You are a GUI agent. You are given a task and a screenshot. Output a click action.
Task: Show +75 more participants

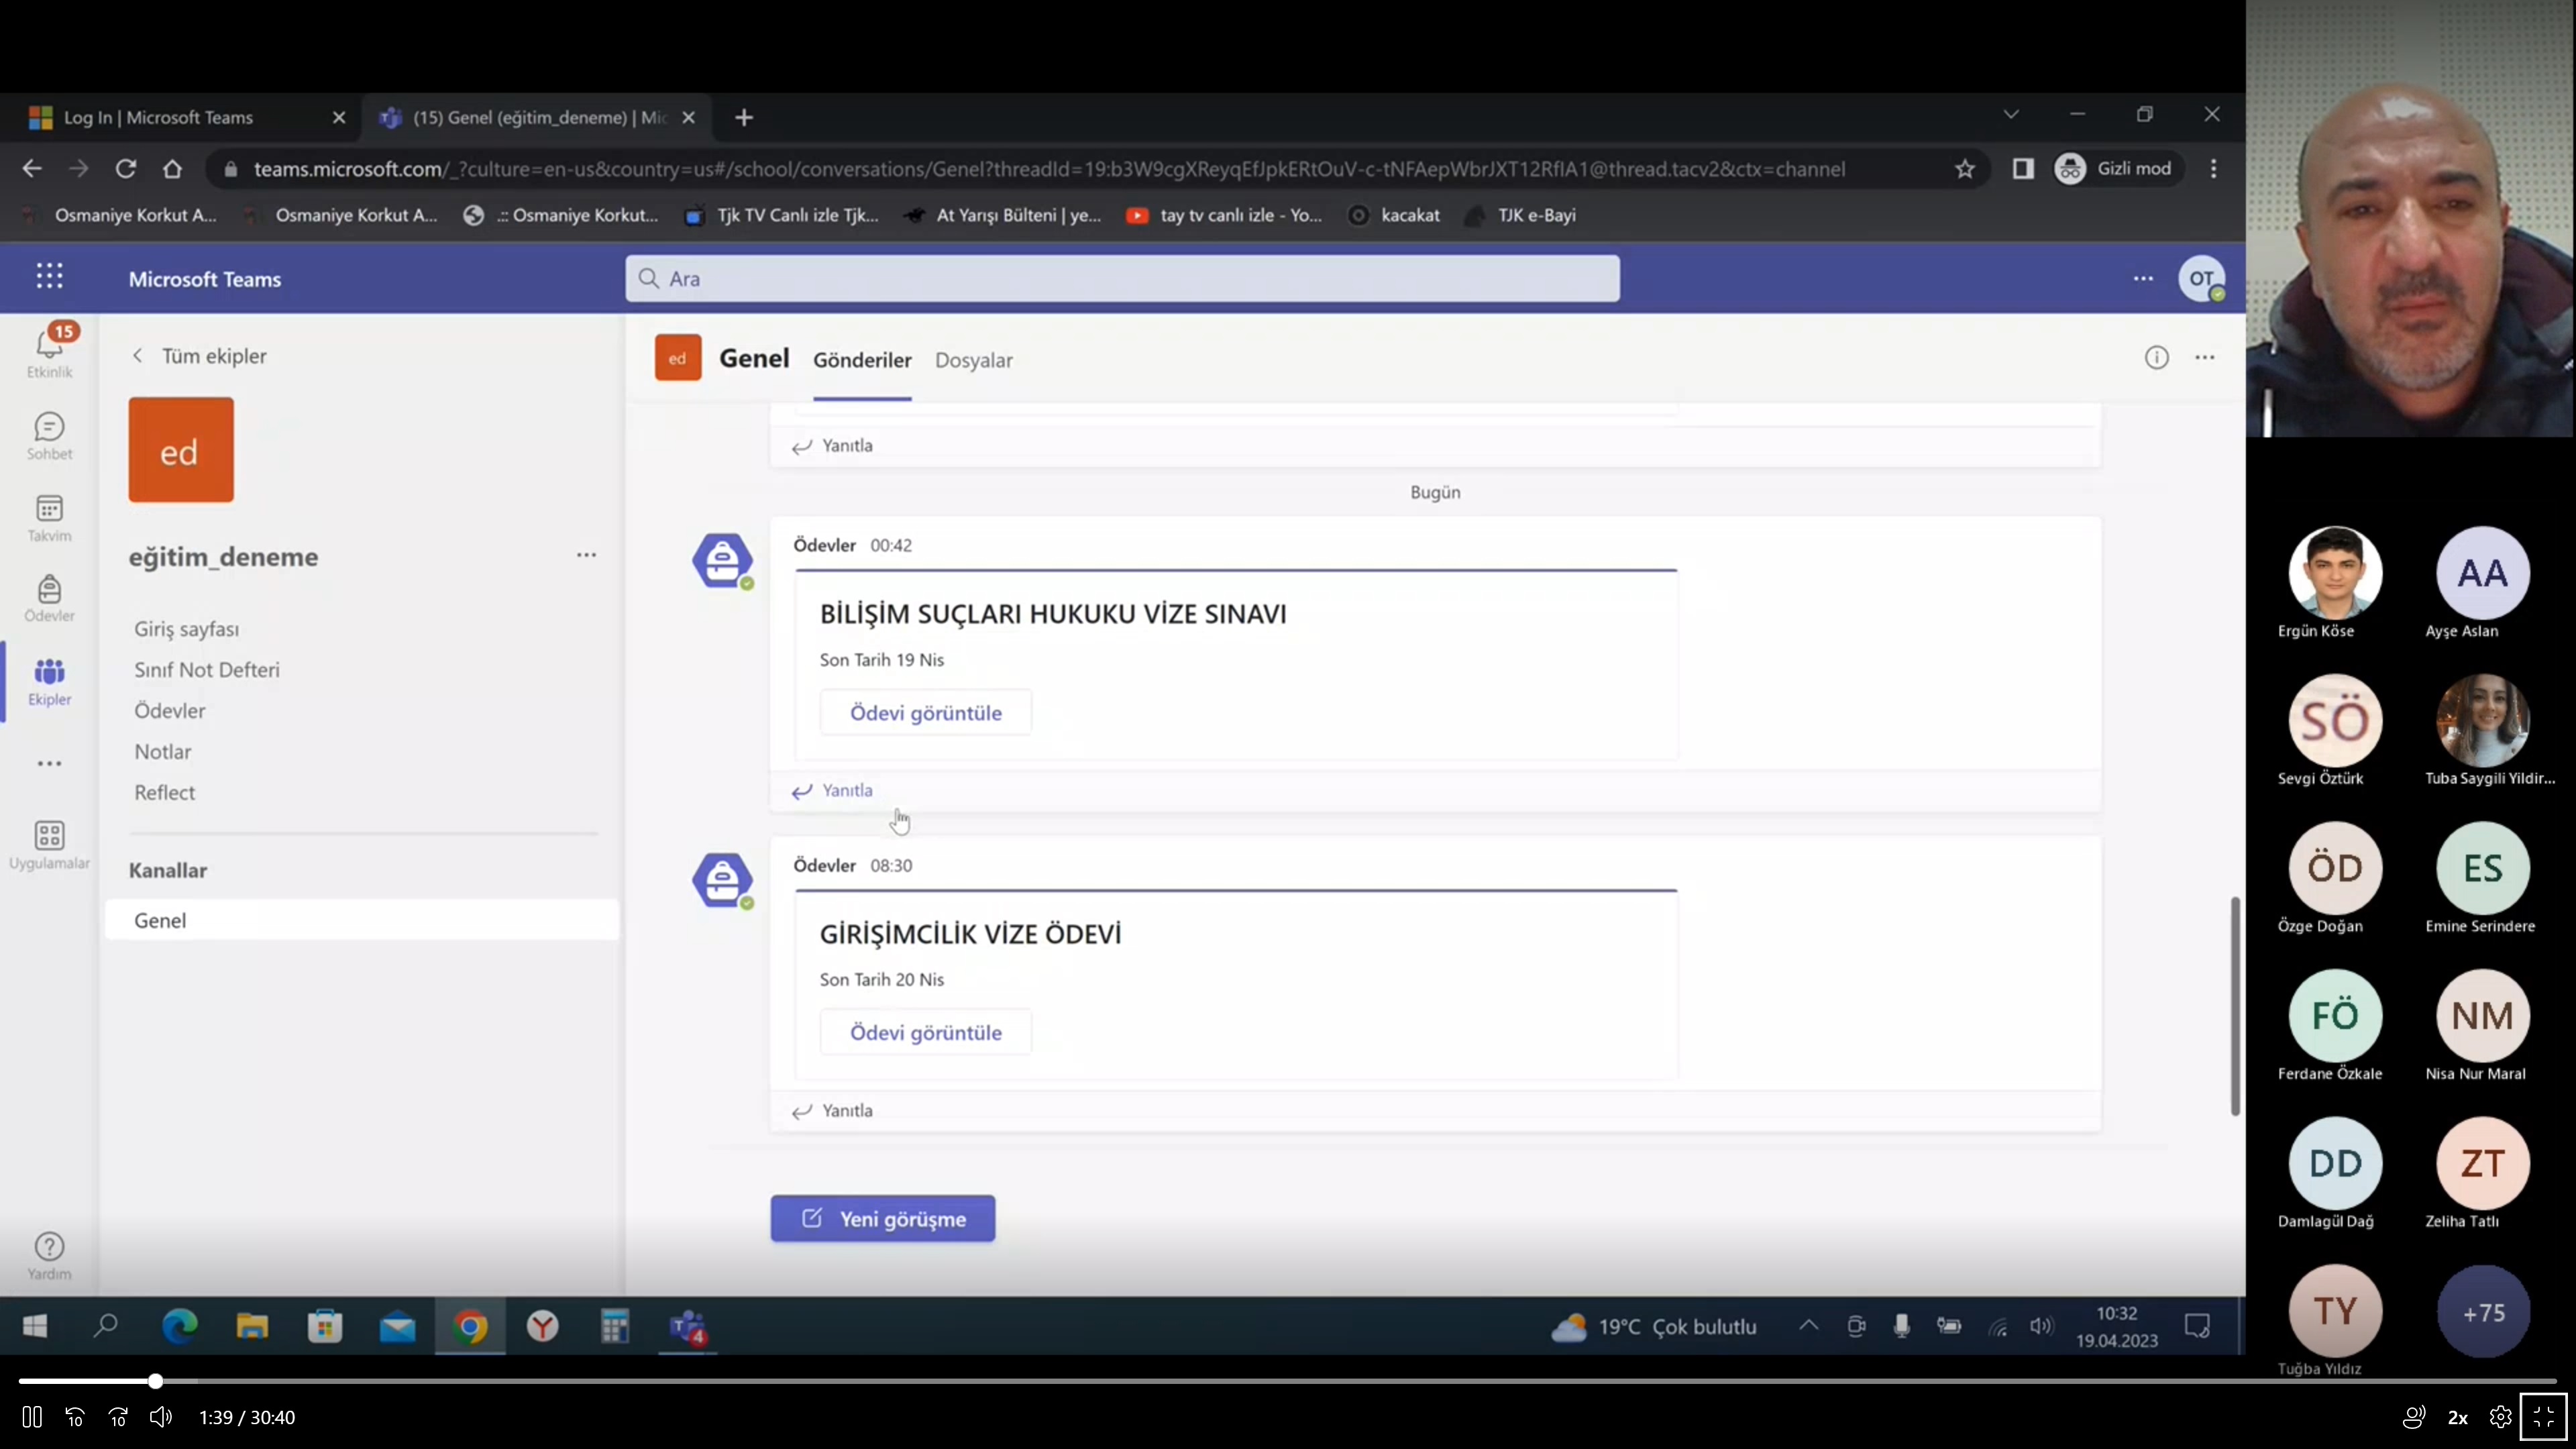(x=2483, y=1311)
